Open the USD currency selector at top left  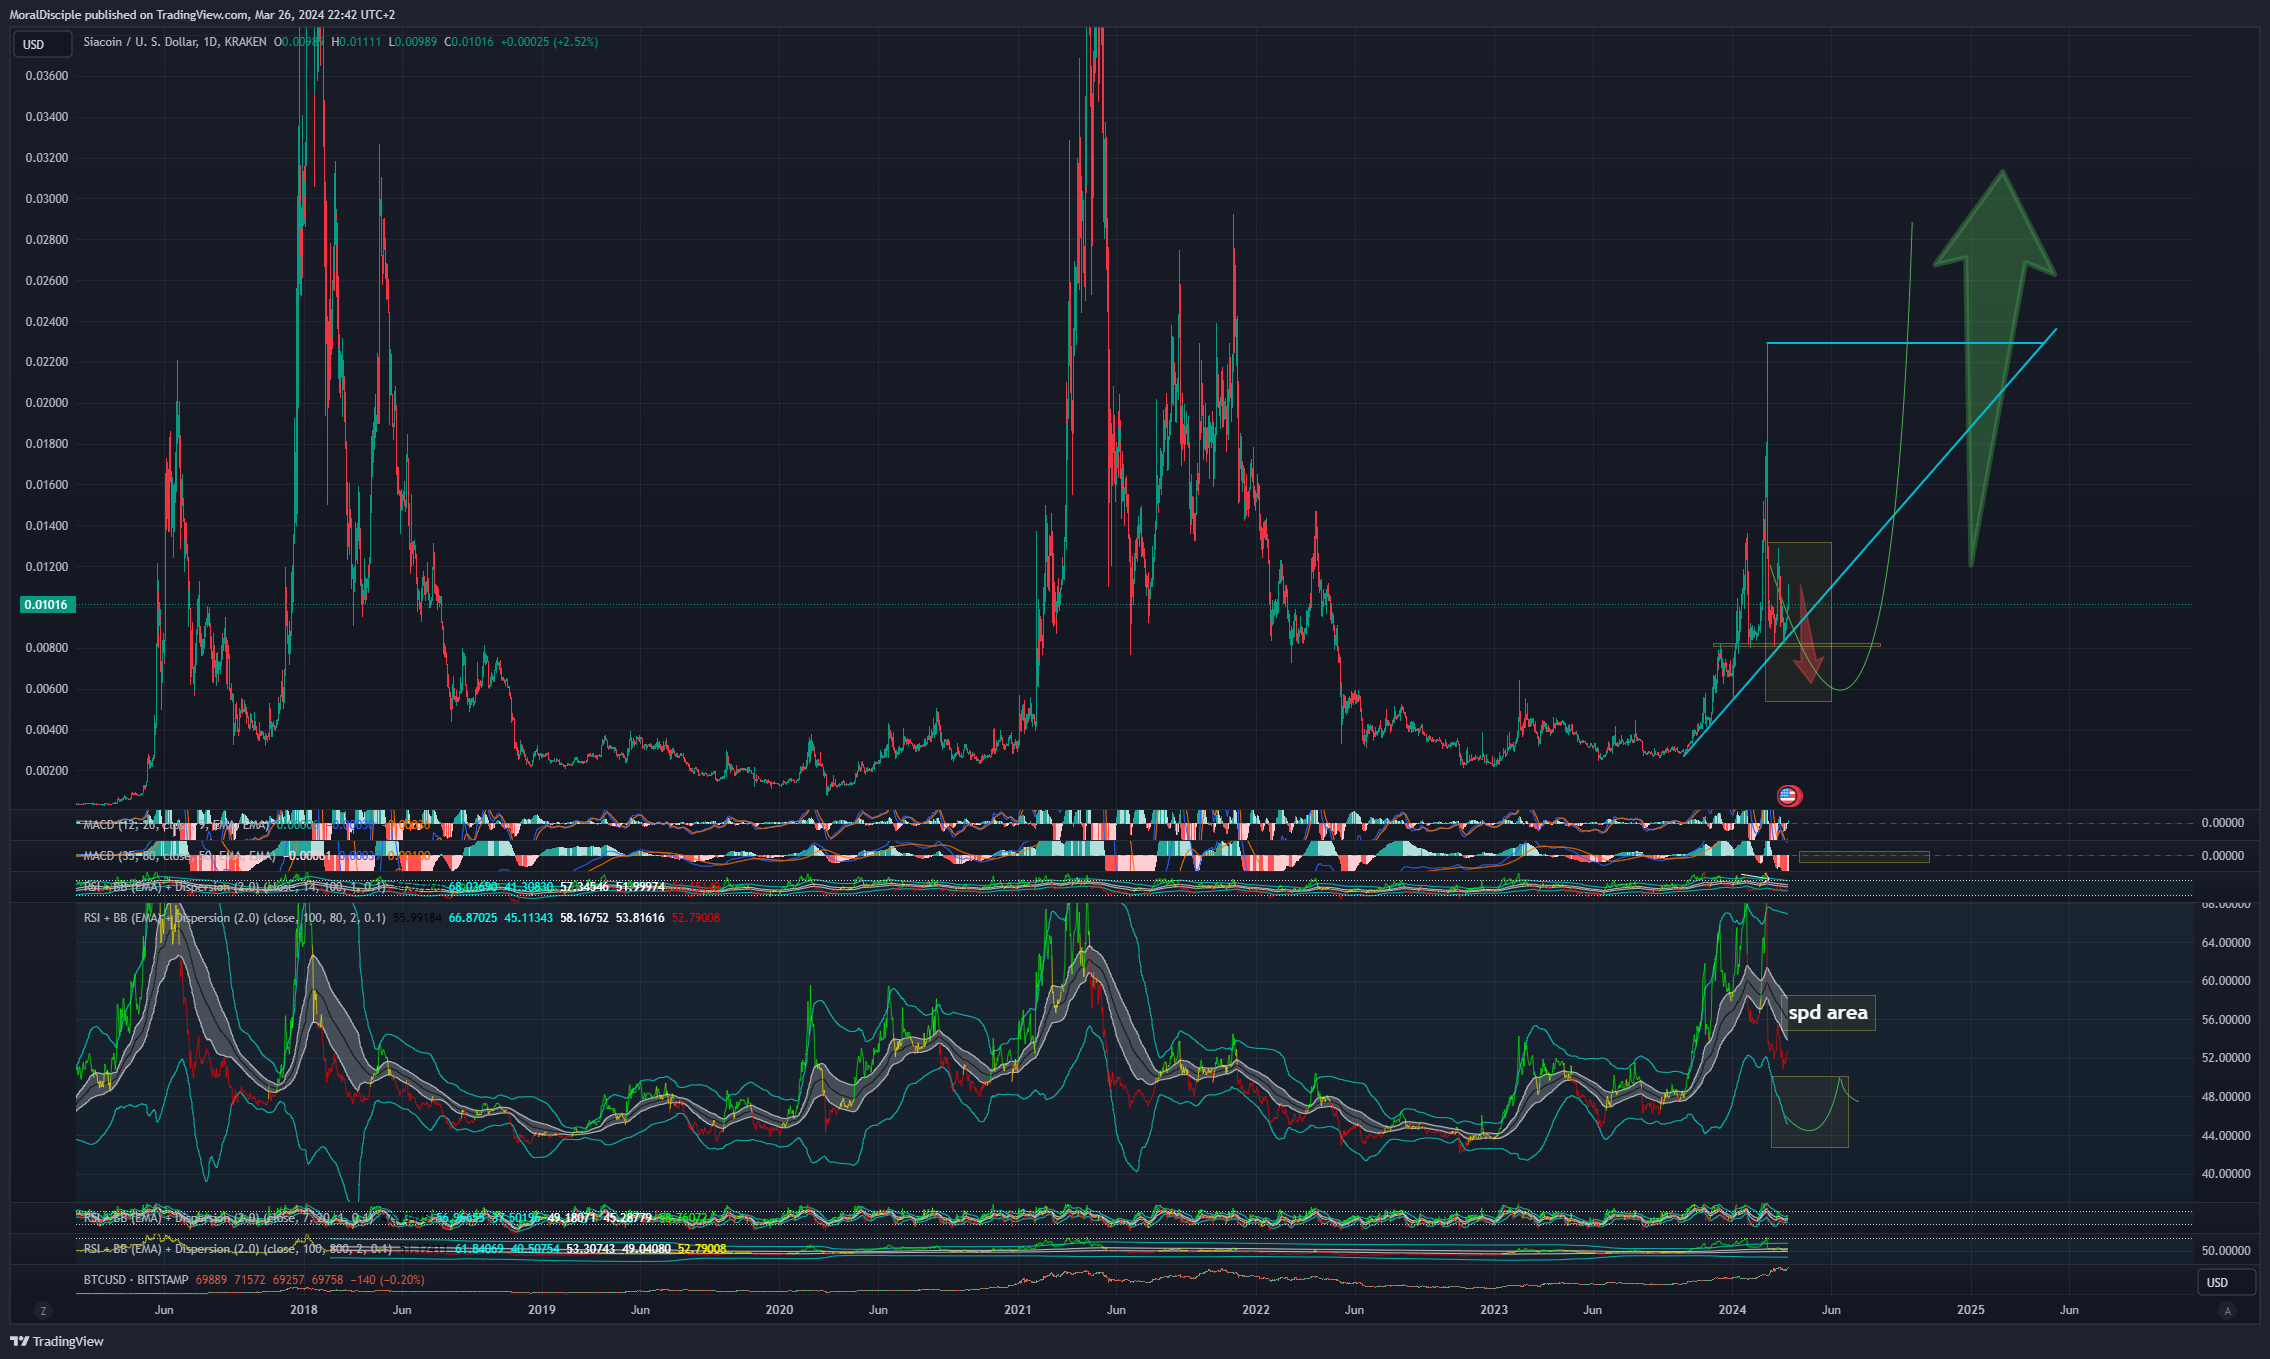(42, 44)
